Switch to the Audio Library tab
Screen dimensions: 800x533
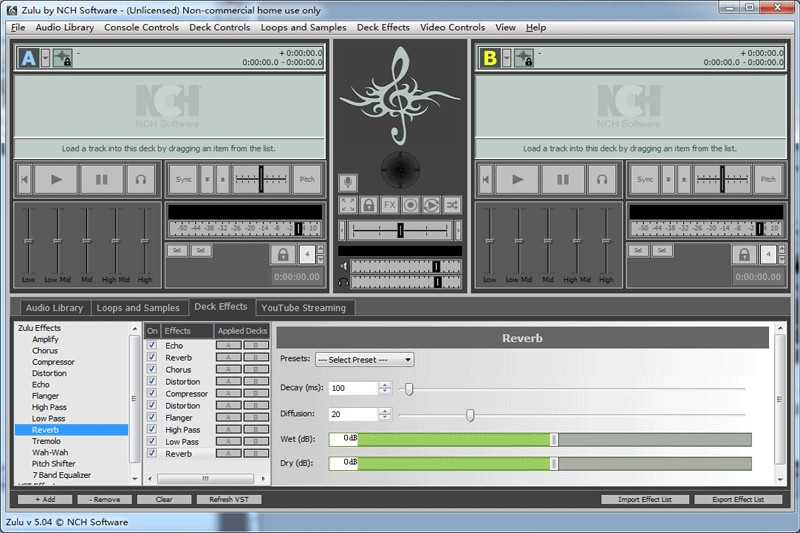point(55,308)
